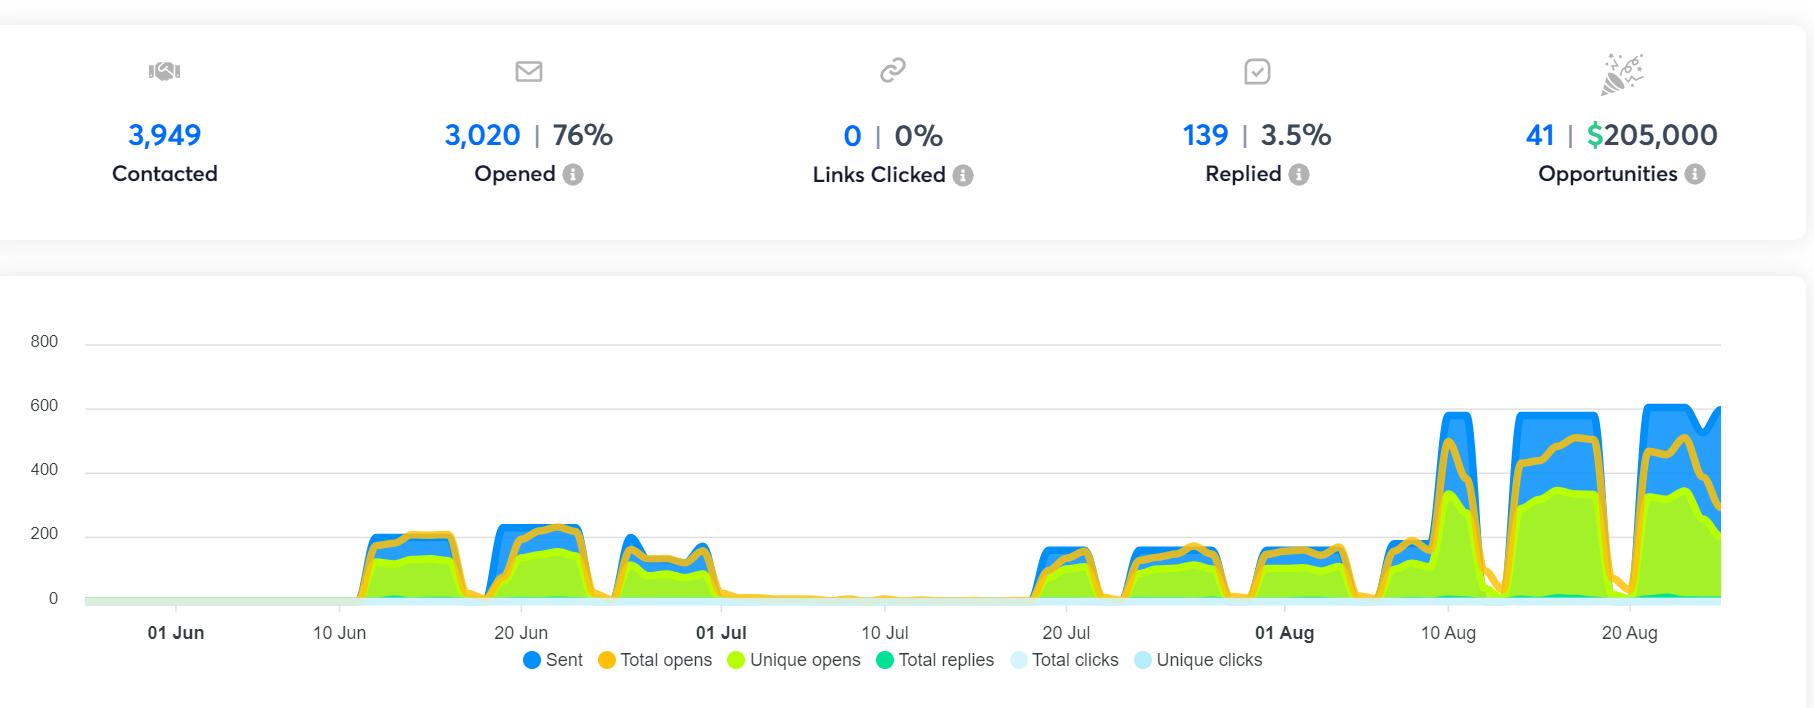Toggle Total clicks legend entry

(1065, 660)
